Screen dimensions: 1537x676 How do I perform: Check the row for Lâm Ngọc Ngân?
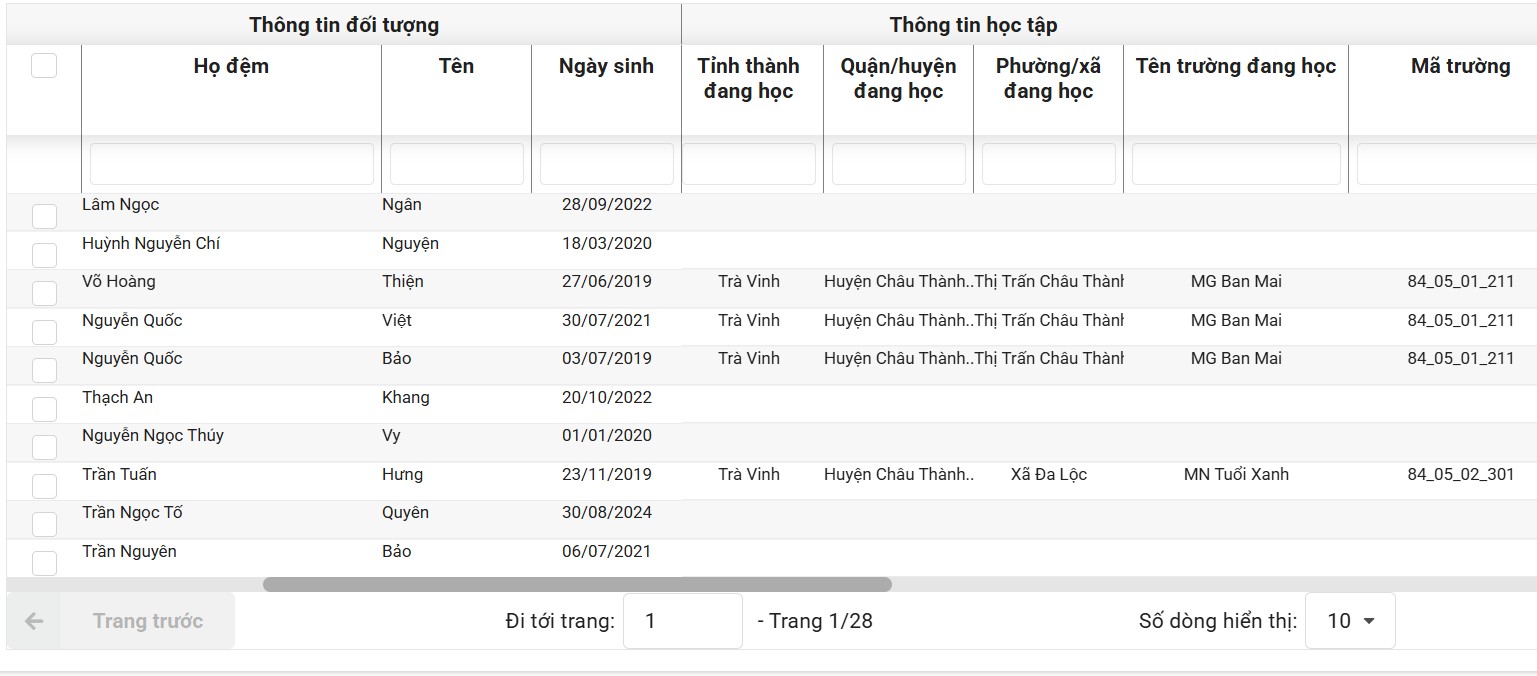click(x=44, y=216)
